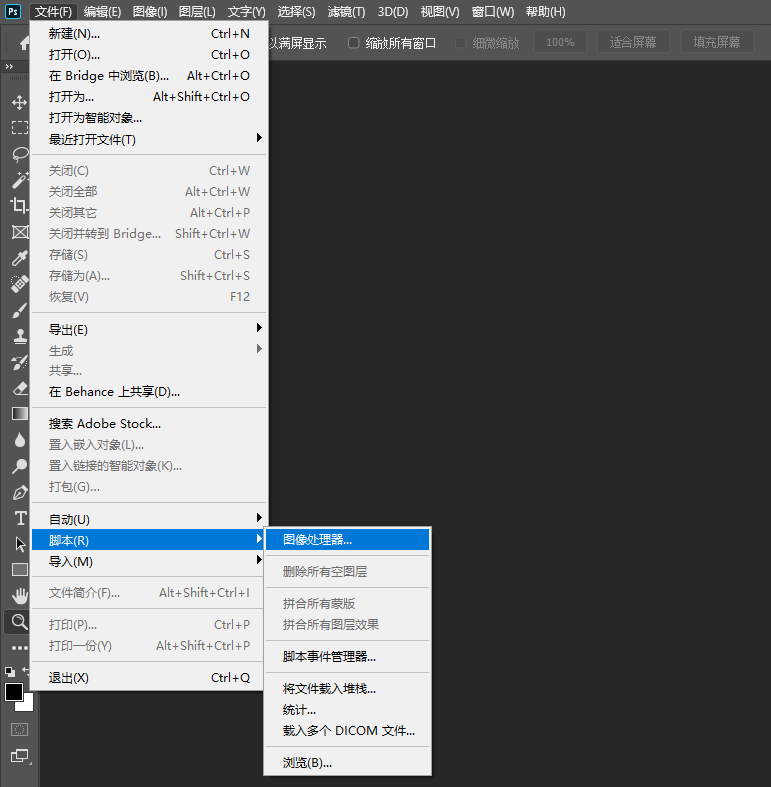
Task: Open the 图层(L) menu
Action: 197,12
